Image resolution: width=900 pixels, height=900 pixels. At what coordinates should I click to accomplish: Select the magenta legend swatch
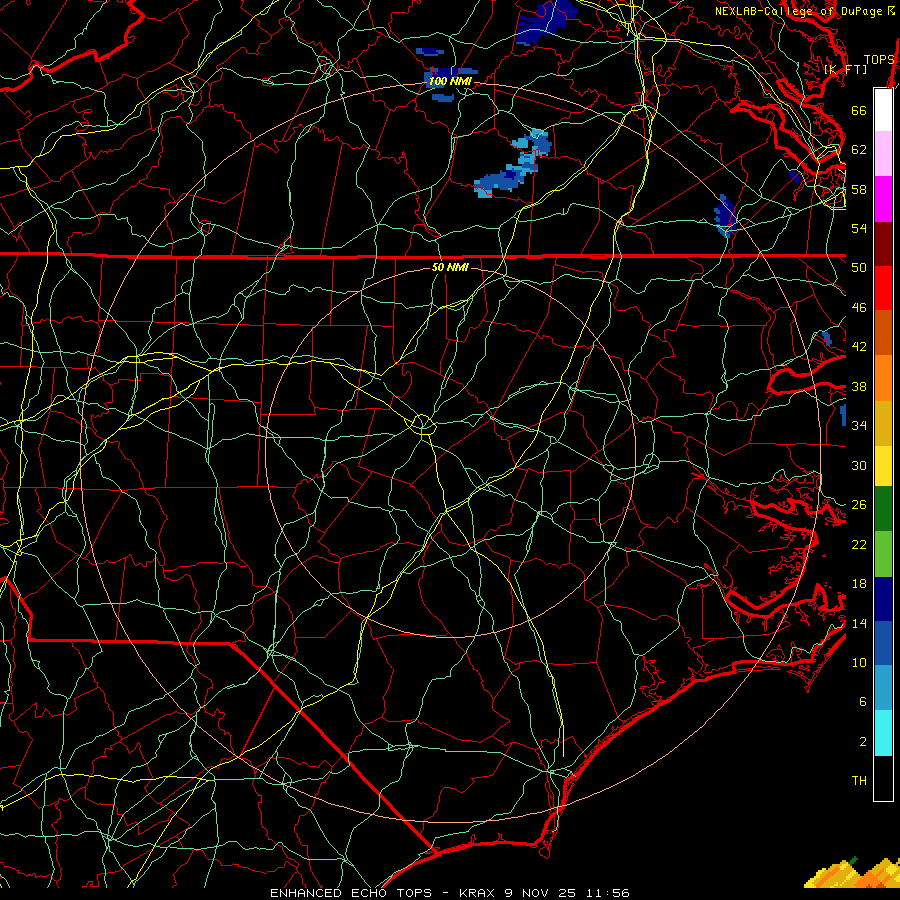click(883, 199)
